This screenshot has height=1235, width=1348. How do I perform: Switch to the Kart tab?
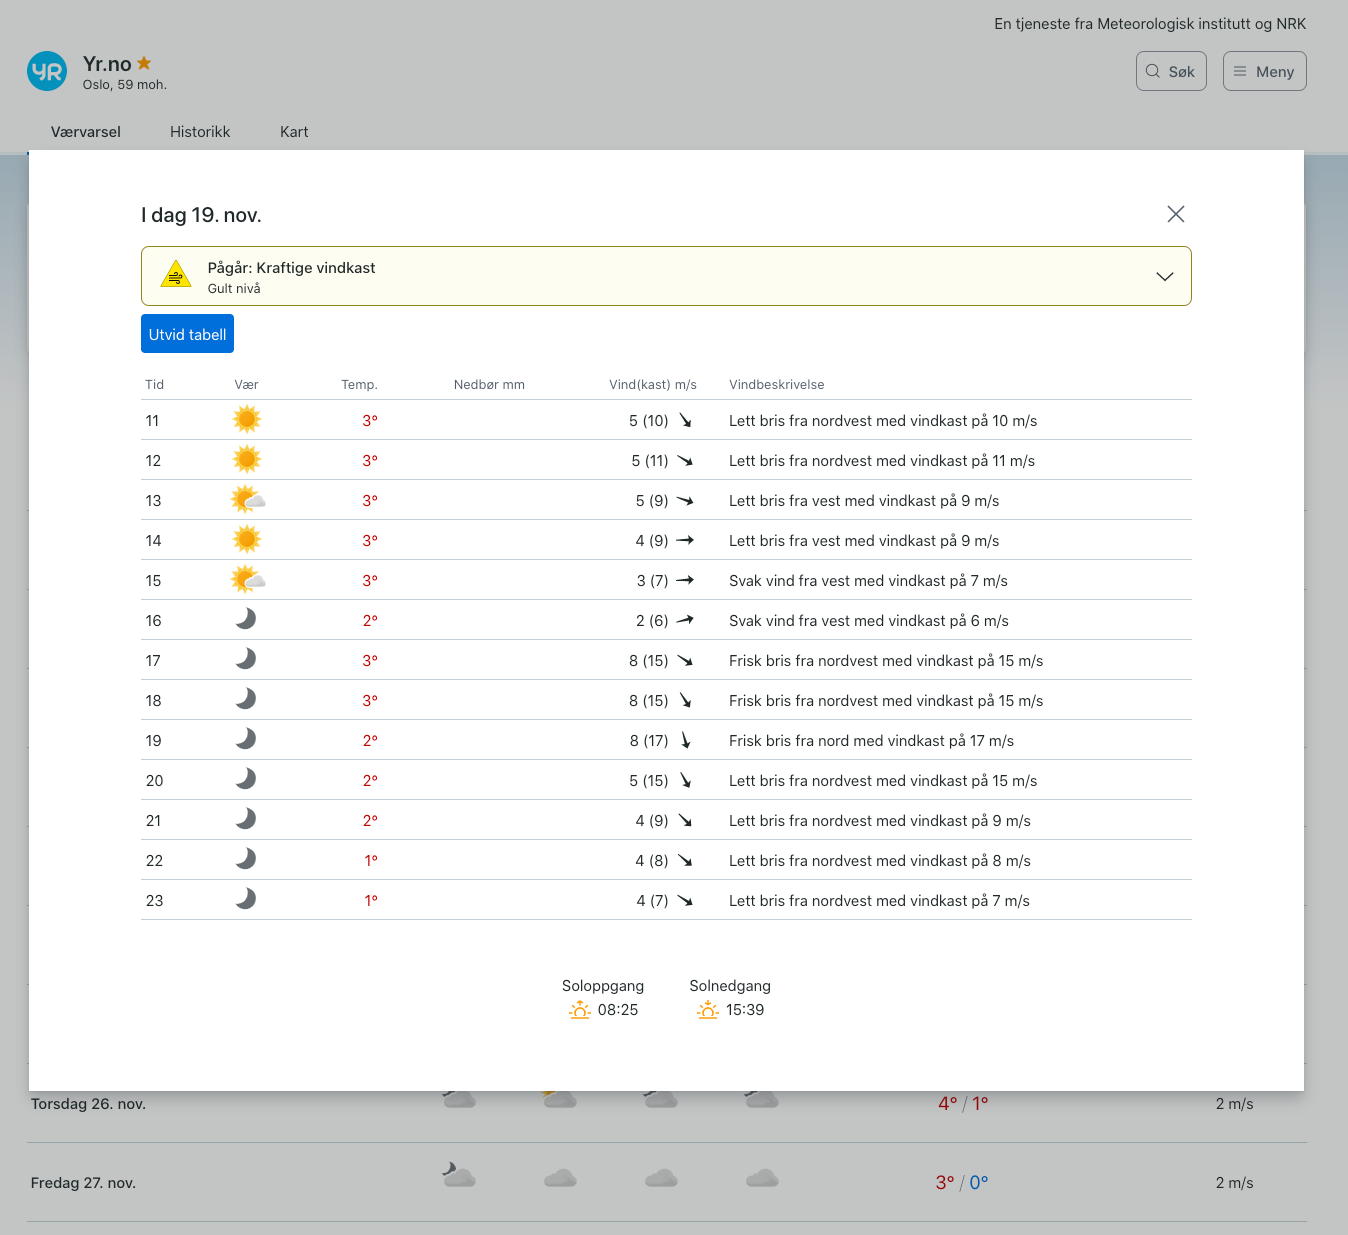click(x=294, y=132)
